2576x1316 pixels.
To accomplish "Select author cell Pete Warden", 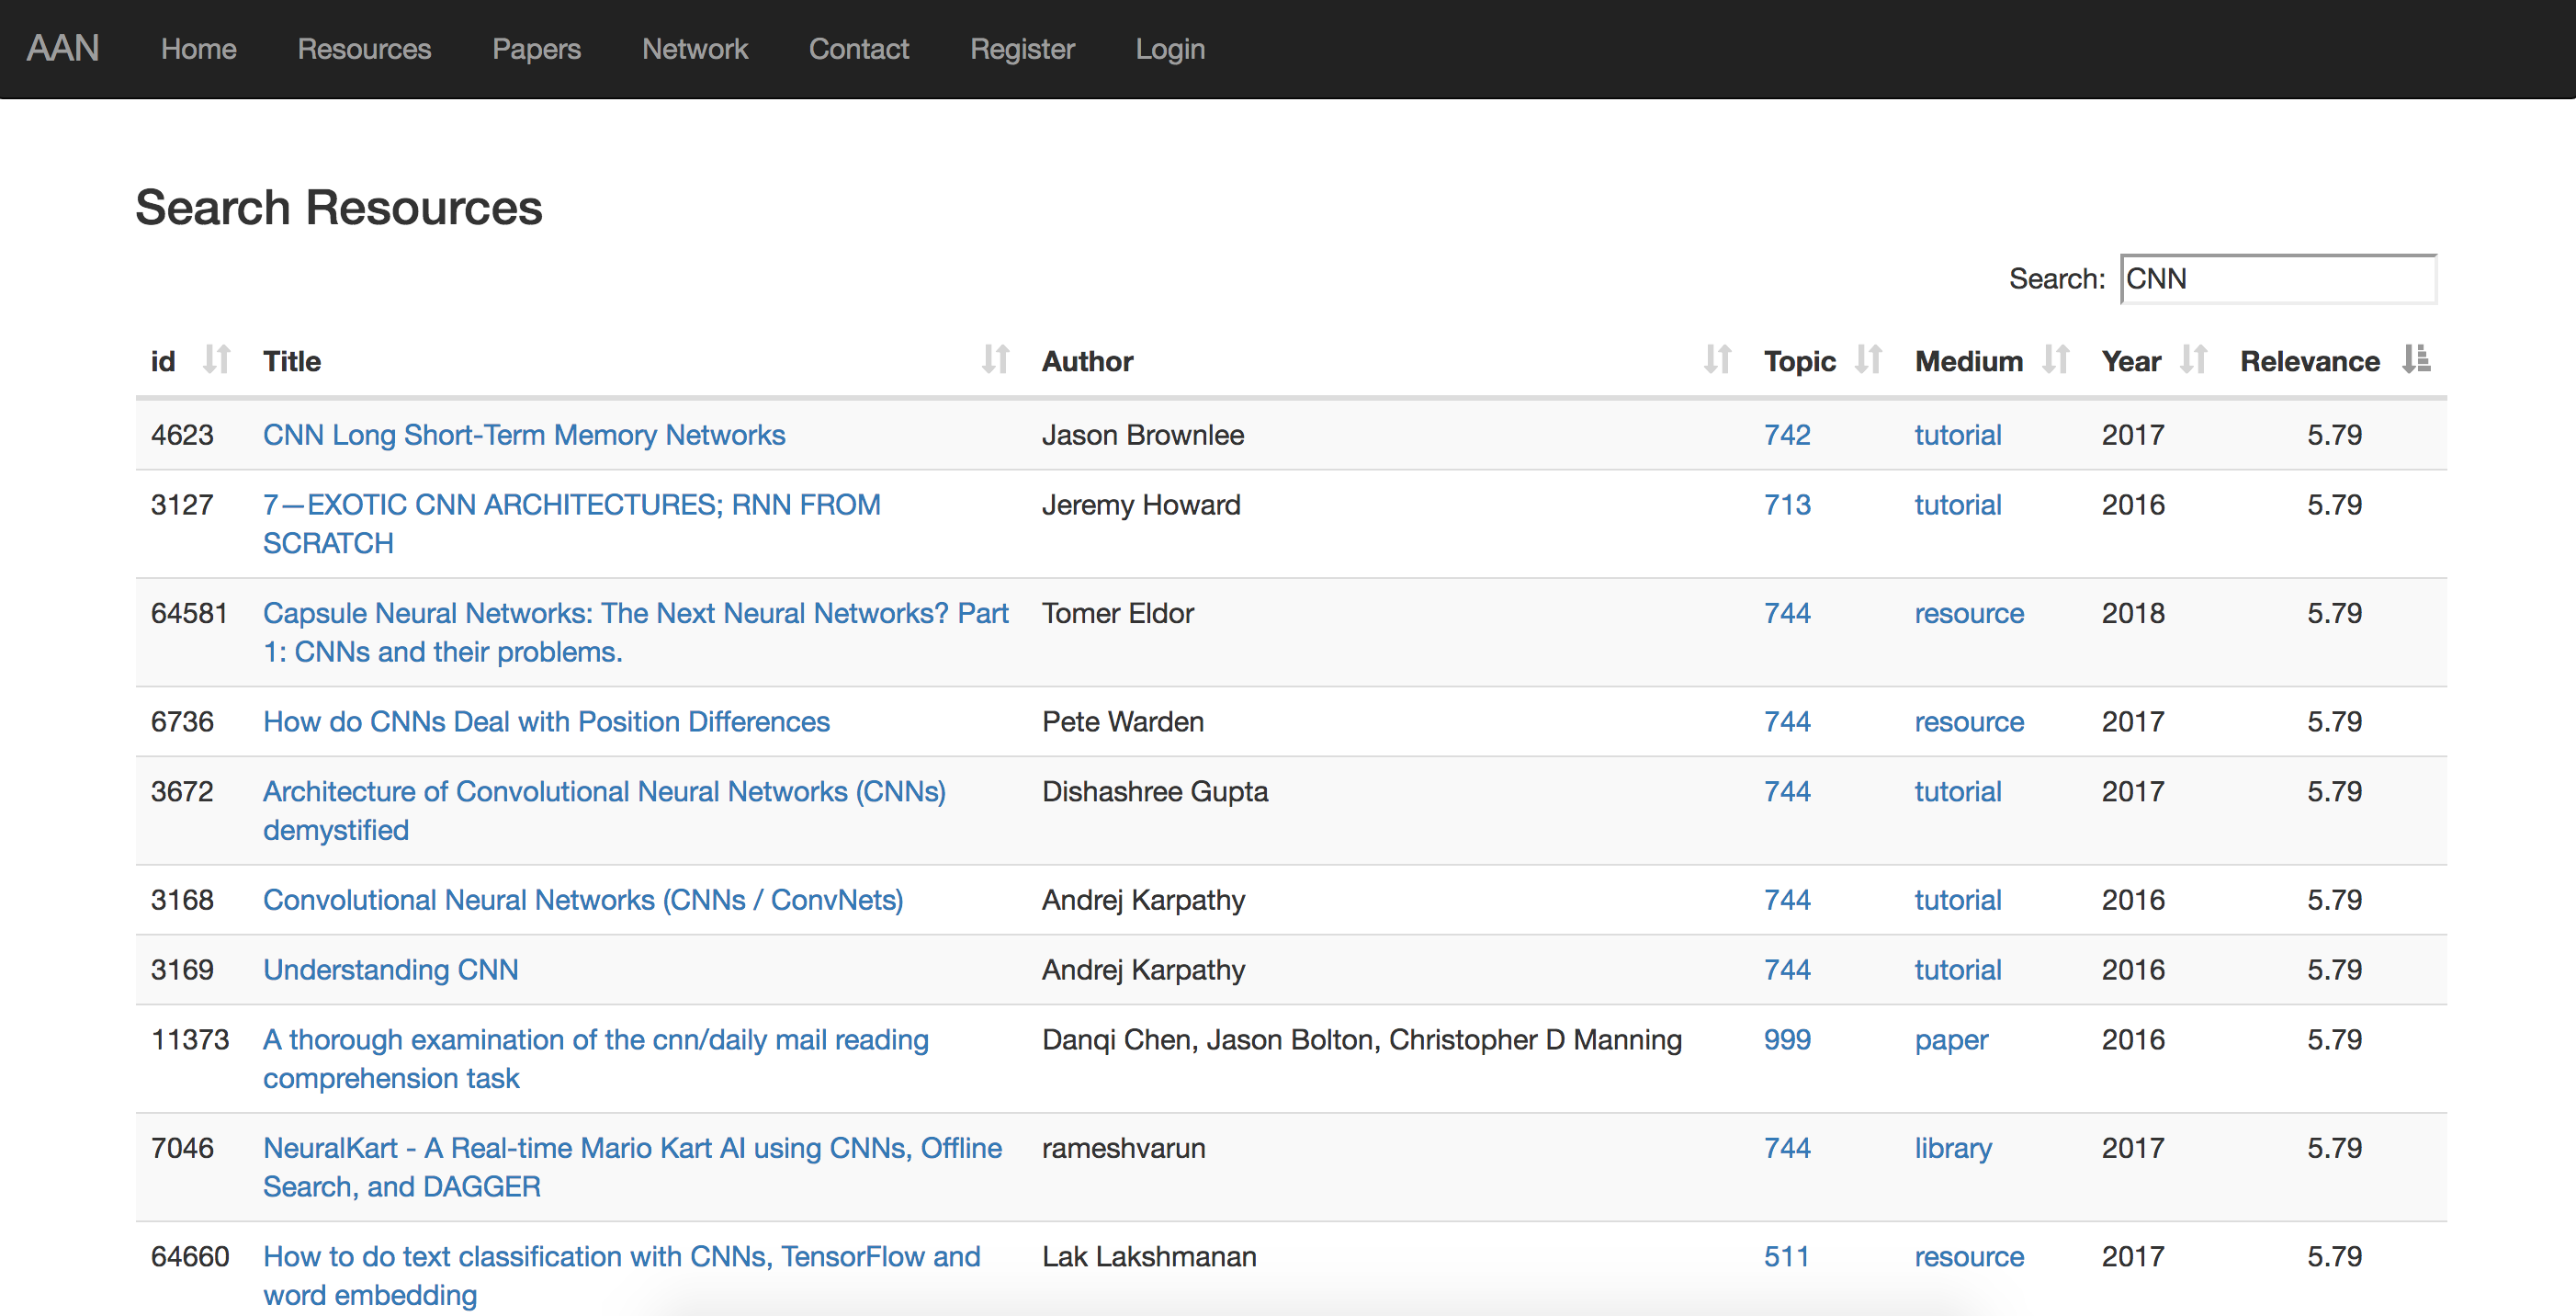I will coord(1123,722).
